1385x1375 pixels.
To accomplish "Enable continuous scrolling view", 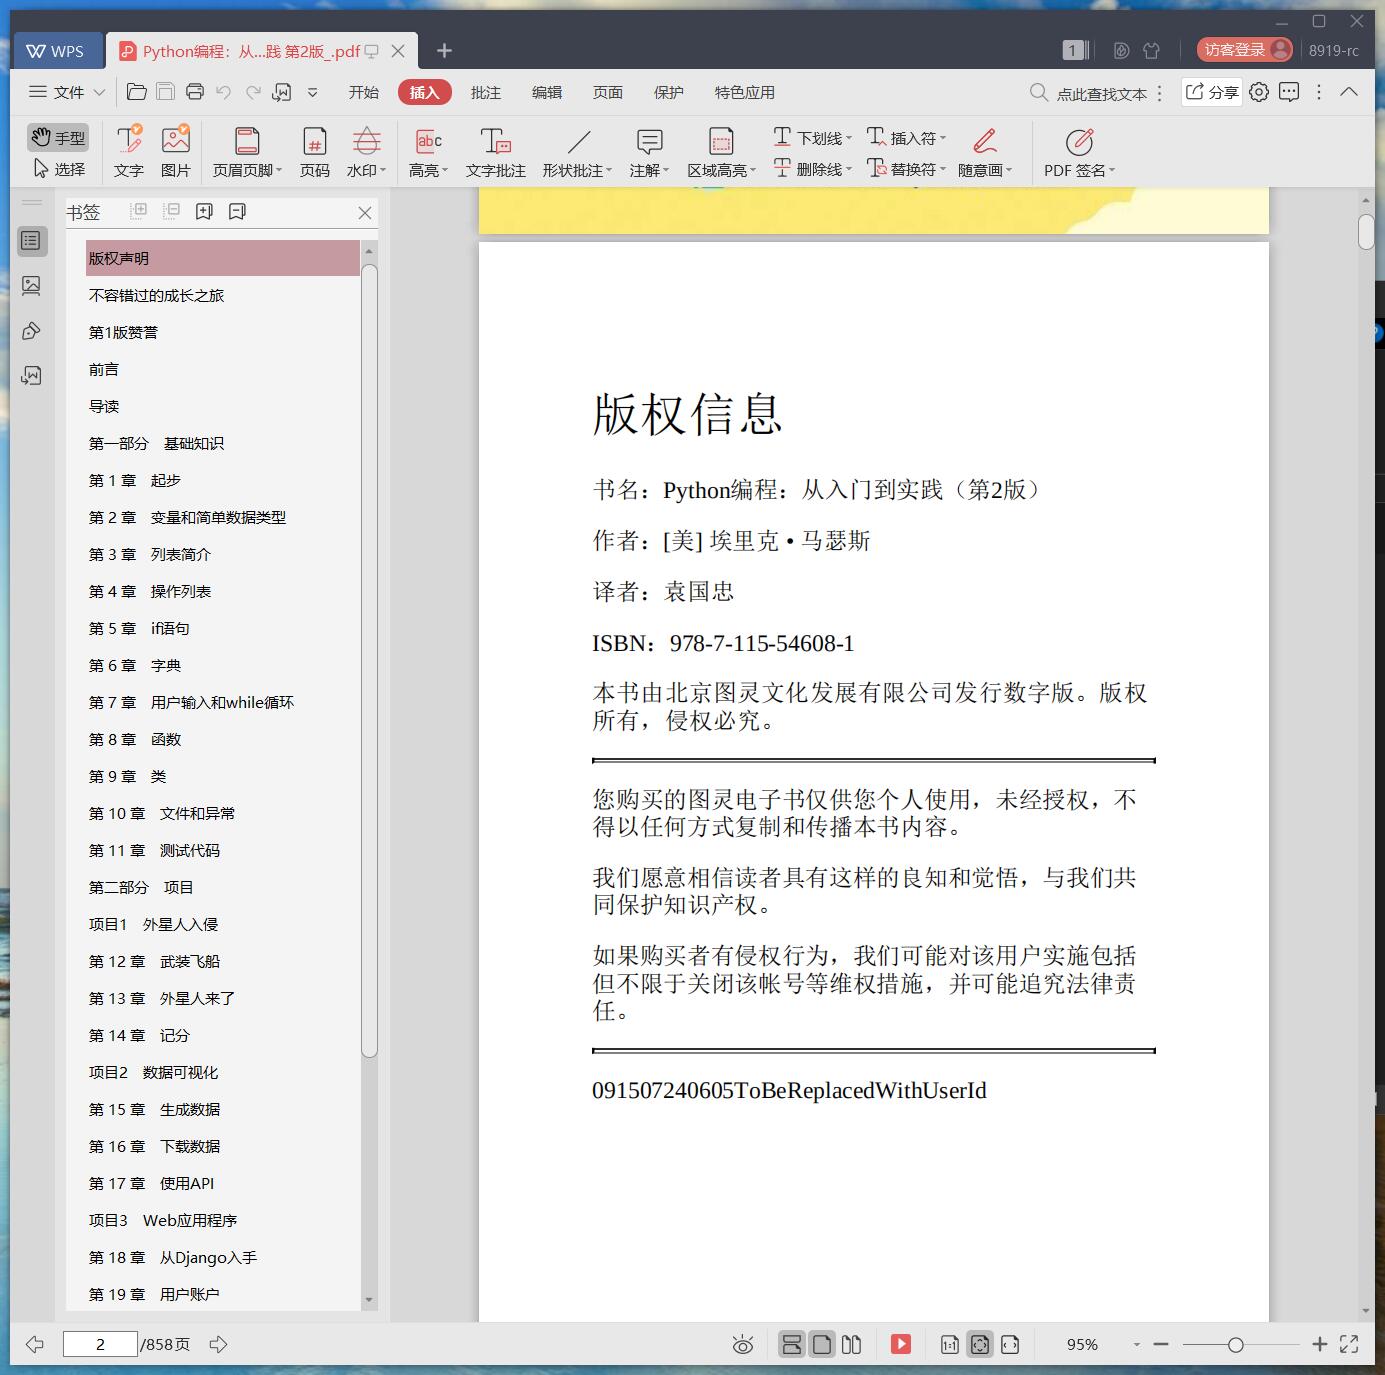I will point(791,1344).
